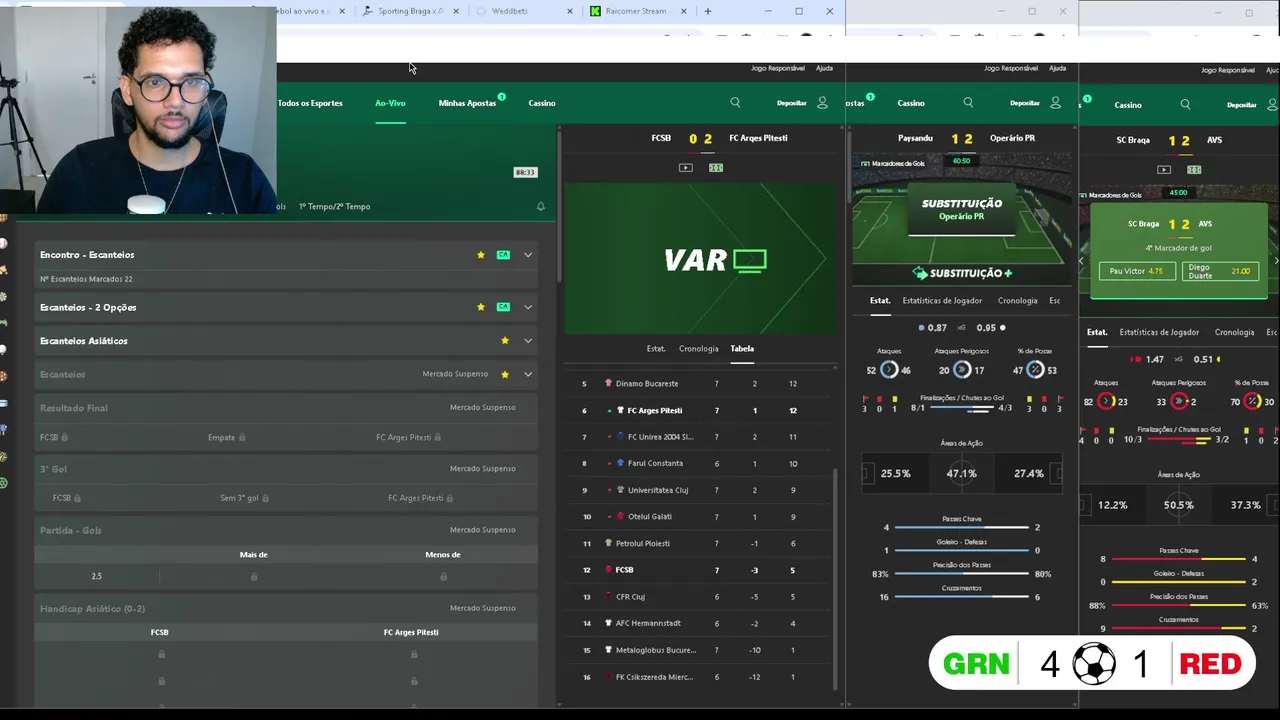Select CFR Cluj row in table
1280x720 pixels.
(700, 597)
